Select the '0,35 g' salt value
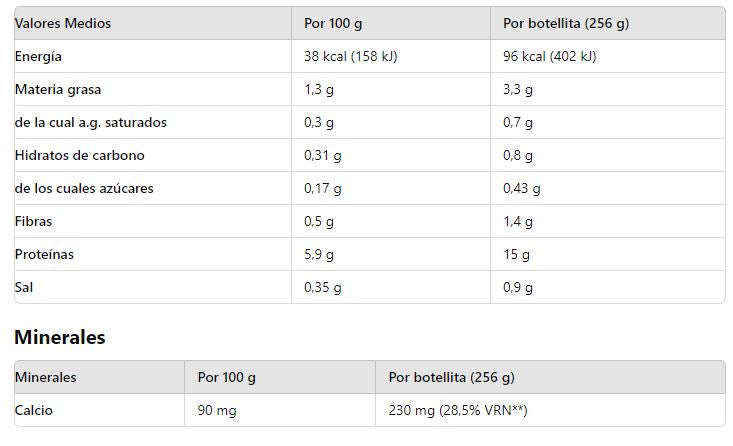The width and height of the screenshot is (733, 446). (x=322, y=287)
